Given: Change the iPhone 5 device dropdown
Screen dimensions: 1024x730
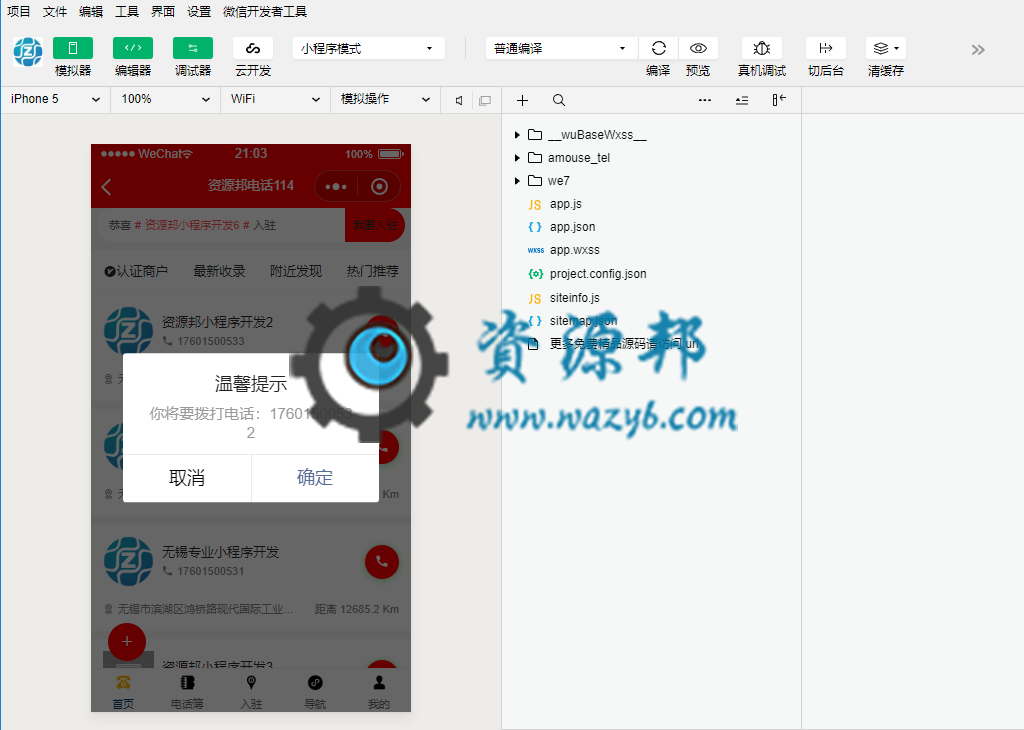Looking at the screenshot, I should point(56,99).
